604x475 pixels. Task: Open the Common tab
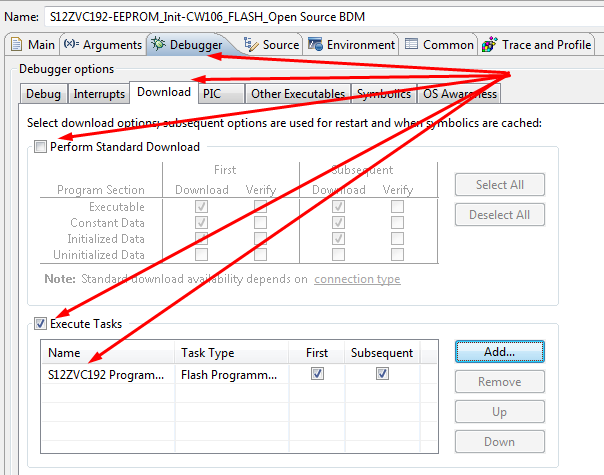pos(439,45)
